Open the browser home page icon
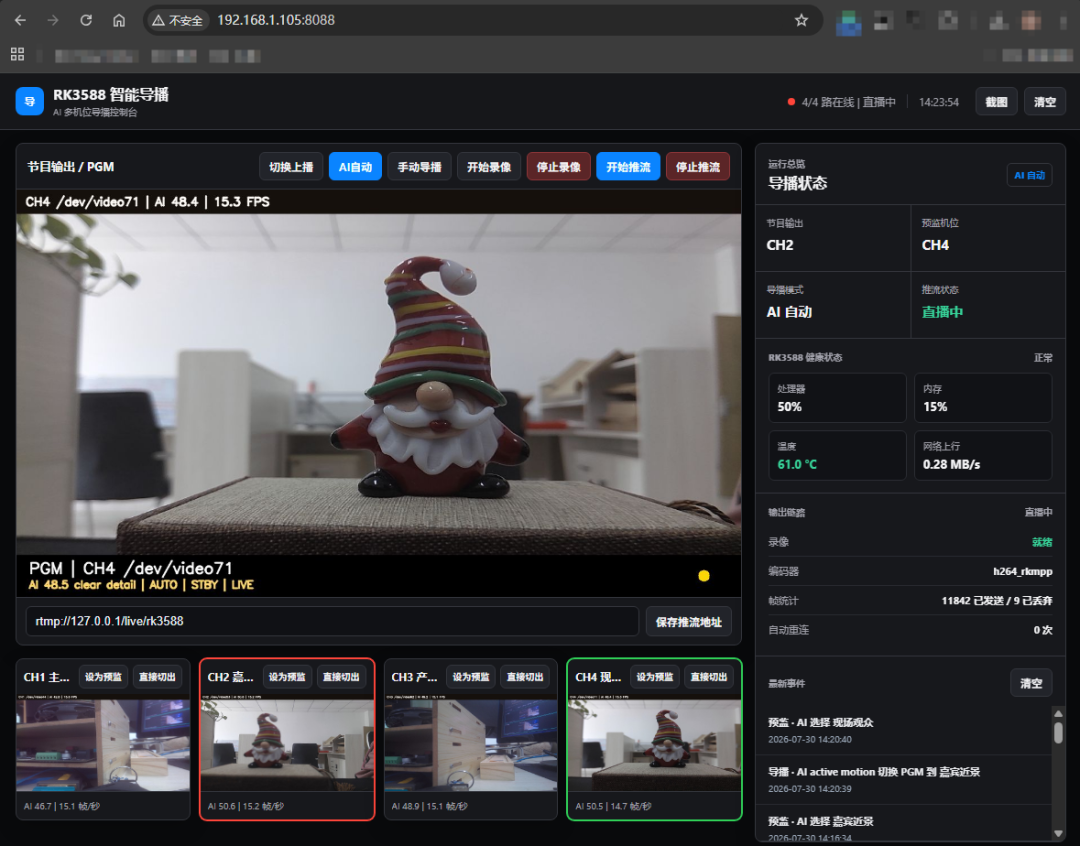 [x=119, y=20]
